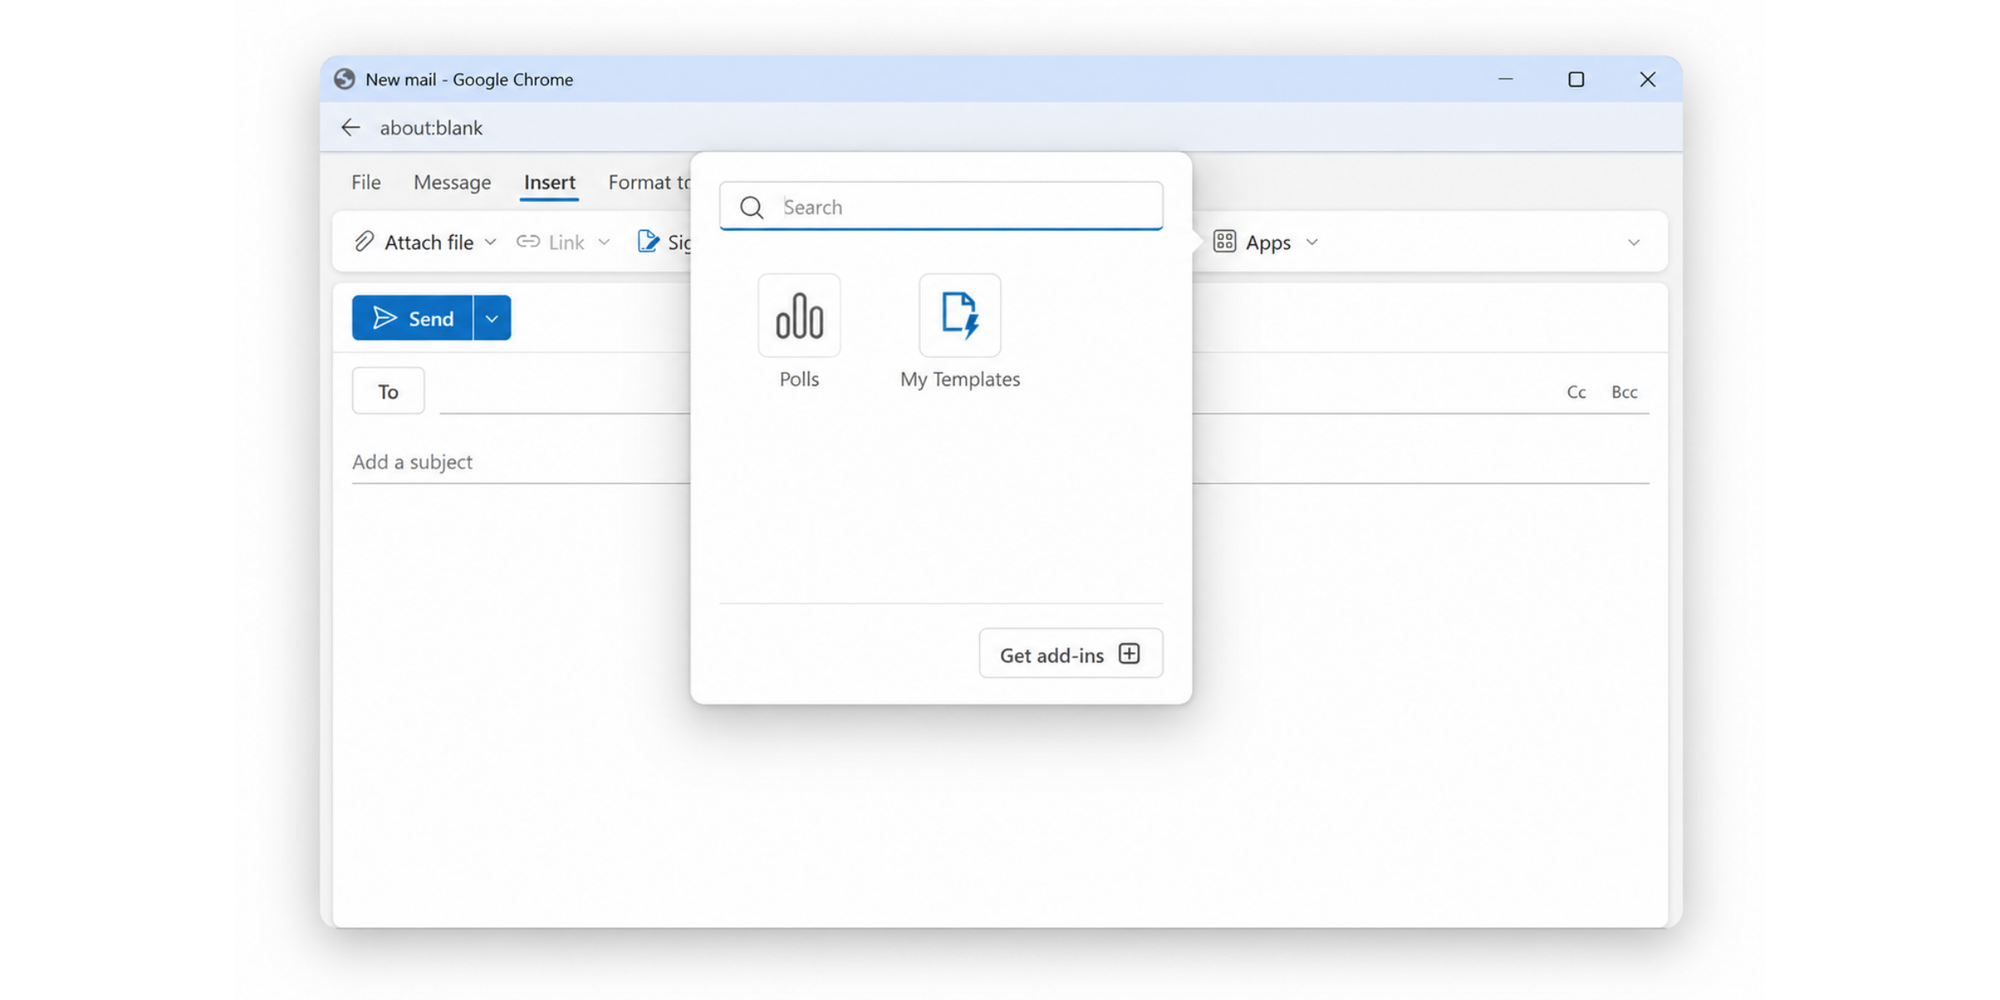Screen dimensions: 2000x1000
Task: Click the search magnifier icon
Action: [752, 207]
